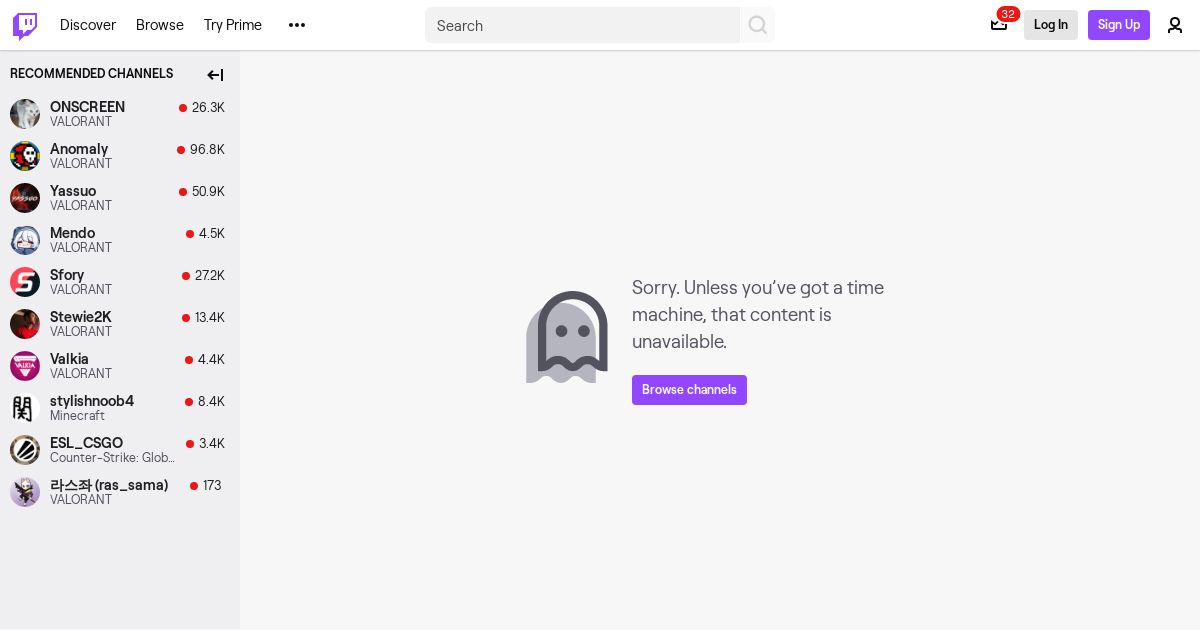Click the 26.3K viewer count
Screen dimensions: 1200x630
point(208,108)
